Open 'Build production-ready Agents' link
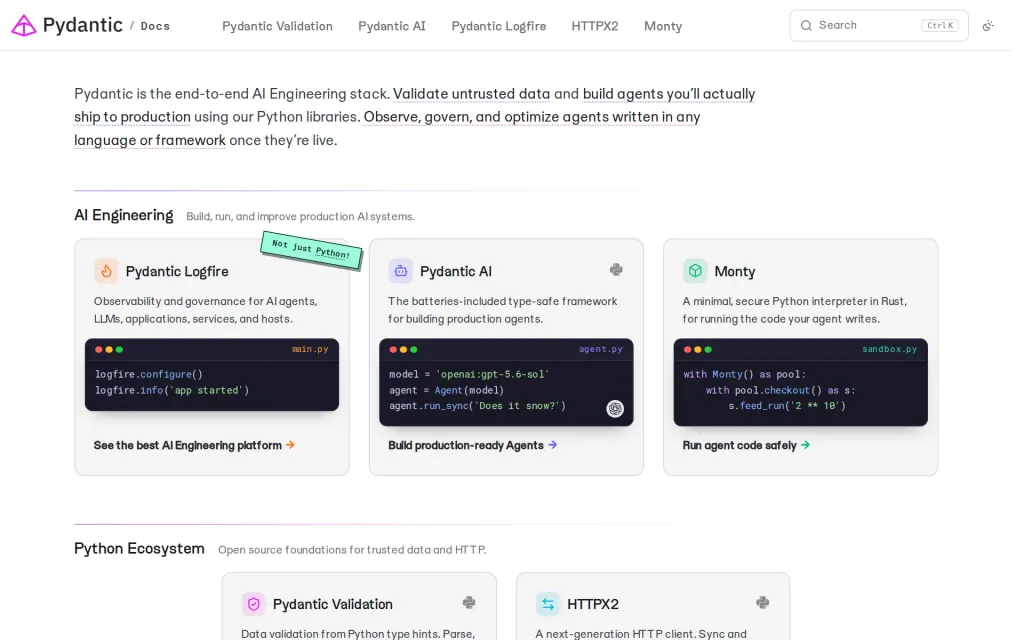The height and width of the screenshot is (640, 1024). 472,445
